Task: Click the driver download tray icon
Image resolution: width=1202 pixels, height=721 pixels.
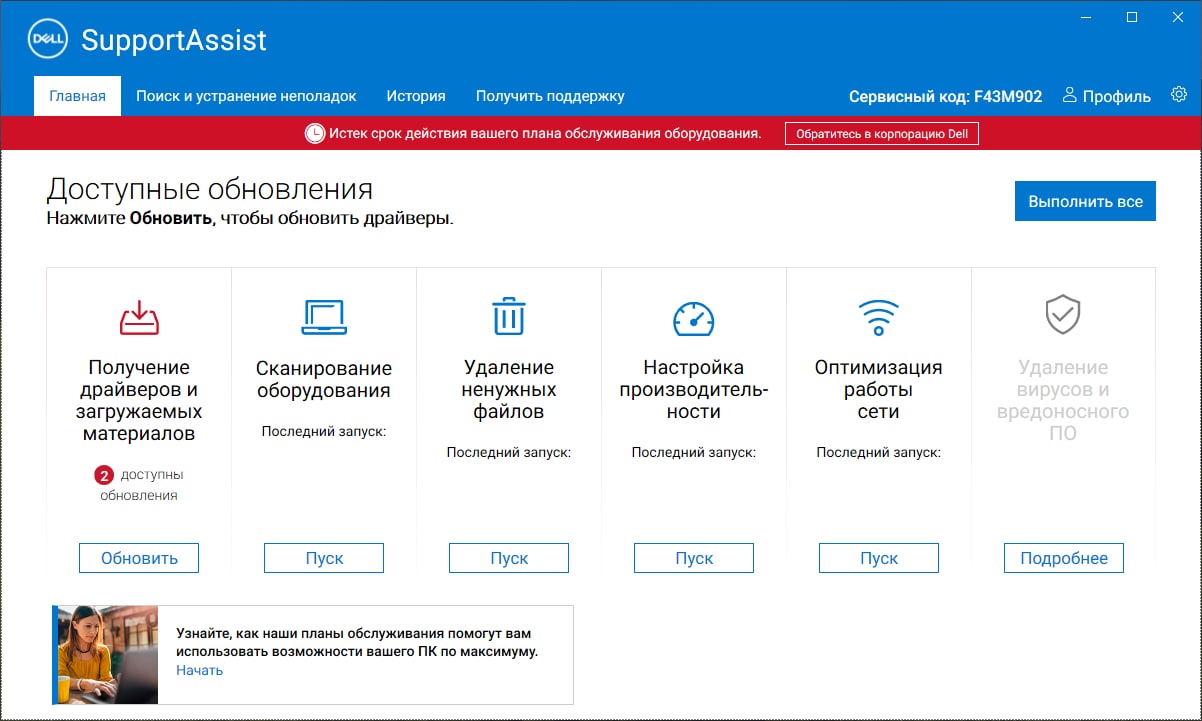Action: (x=139, y=316)
